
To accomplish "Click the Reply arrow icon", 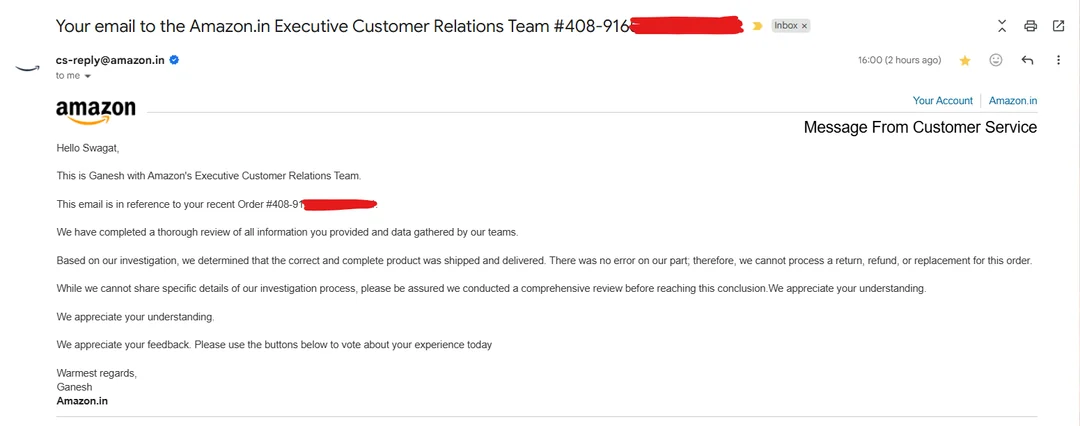I will coord(1027,60).
